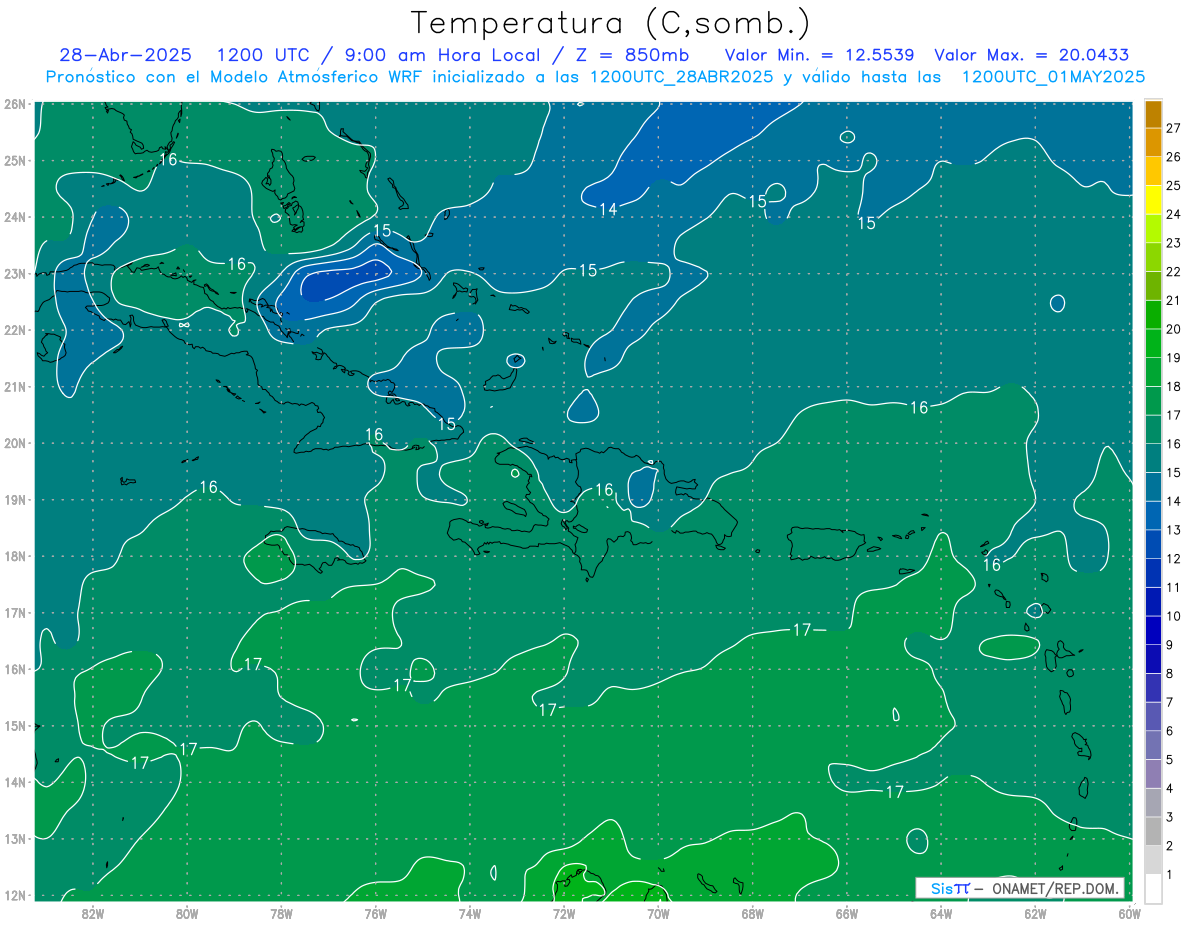The height and width of the screenshot is (927, 1200).
Task: Click the "16N" latitude axis label
Action: coord(14,669)
